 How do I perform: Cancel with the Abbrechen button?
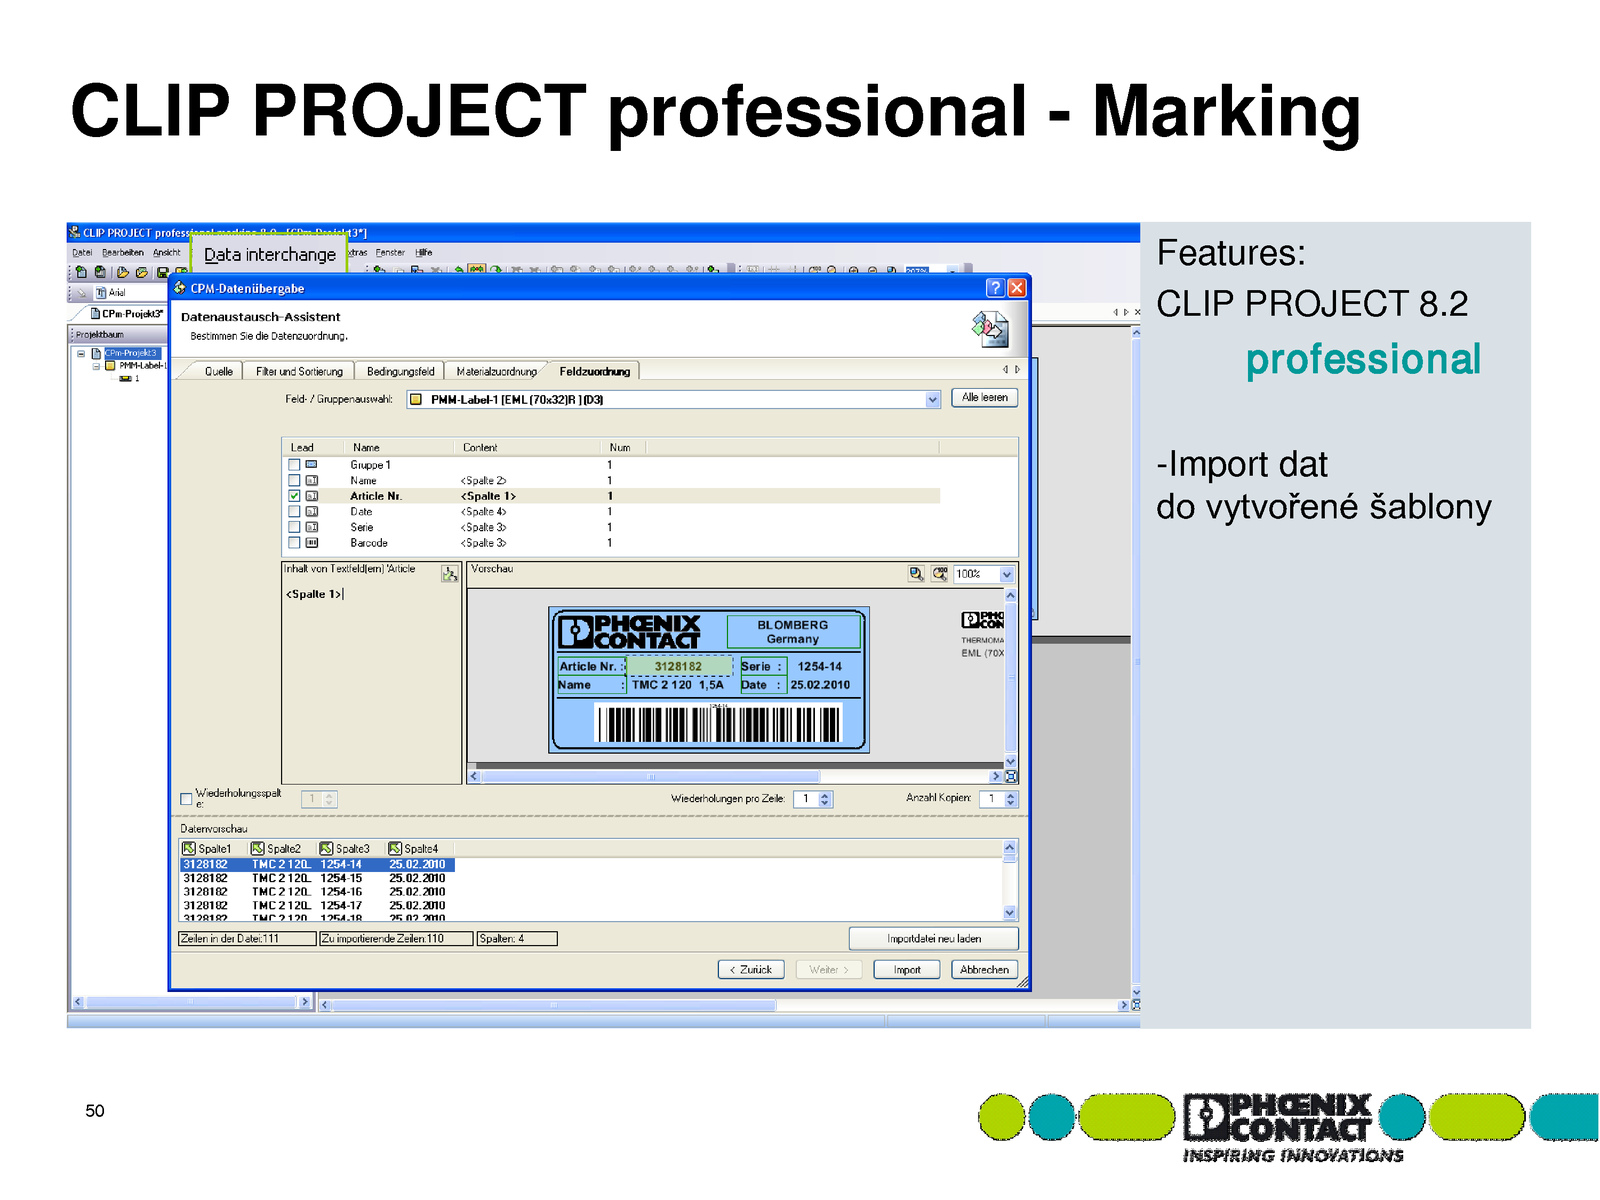984,970
